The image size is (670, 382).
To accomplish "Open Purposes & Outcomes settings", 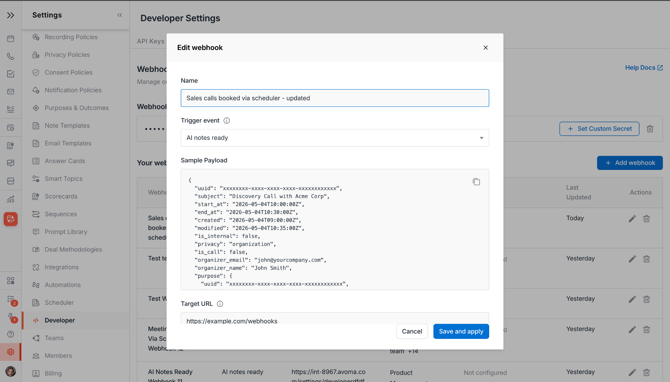I will tap(76, 108).
